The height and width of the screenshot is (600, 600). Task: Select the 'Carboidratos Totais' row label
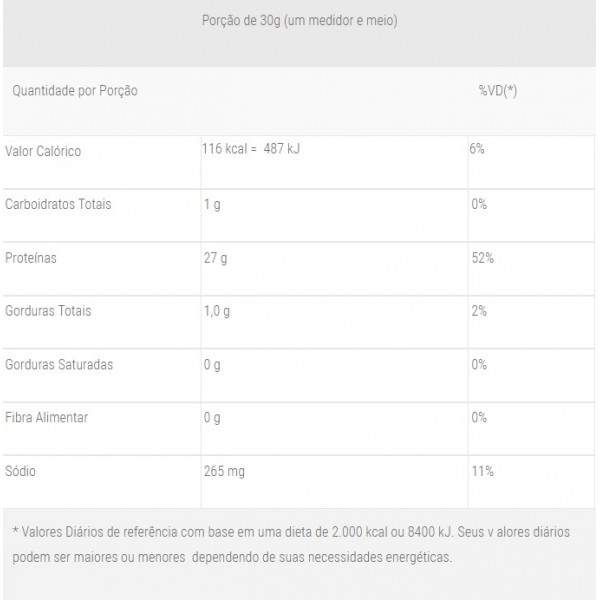click(x=59, y=204)
